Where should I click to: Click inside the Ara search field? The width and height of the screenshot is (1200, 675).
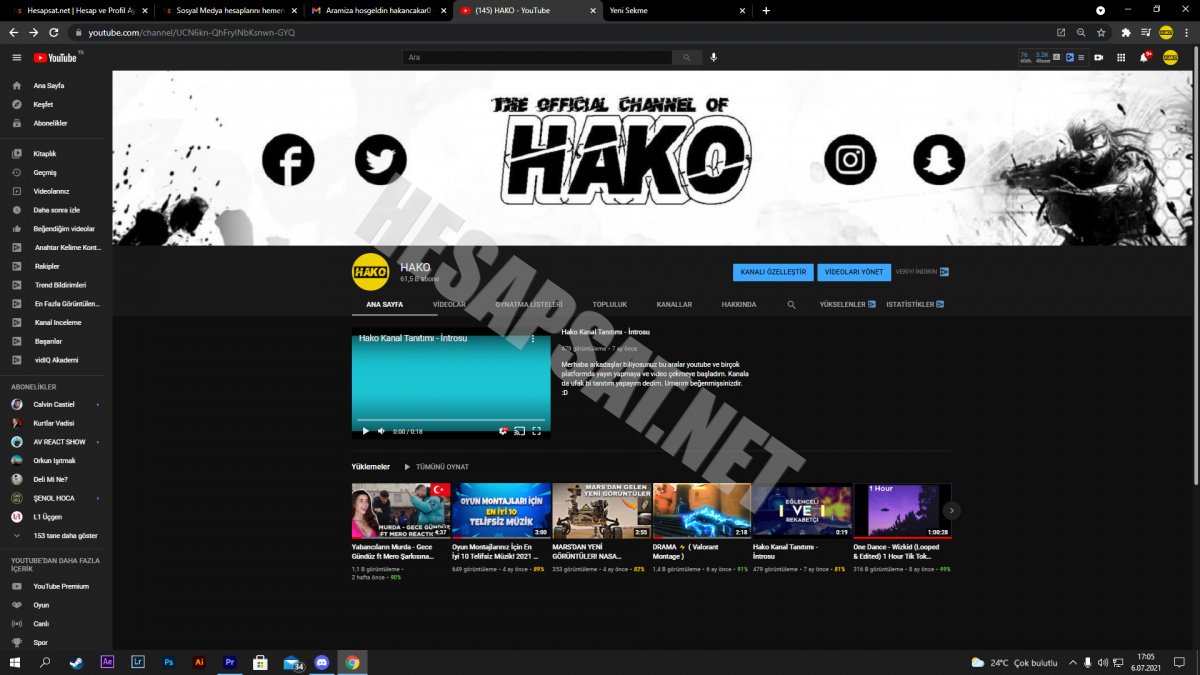[537, 58]
